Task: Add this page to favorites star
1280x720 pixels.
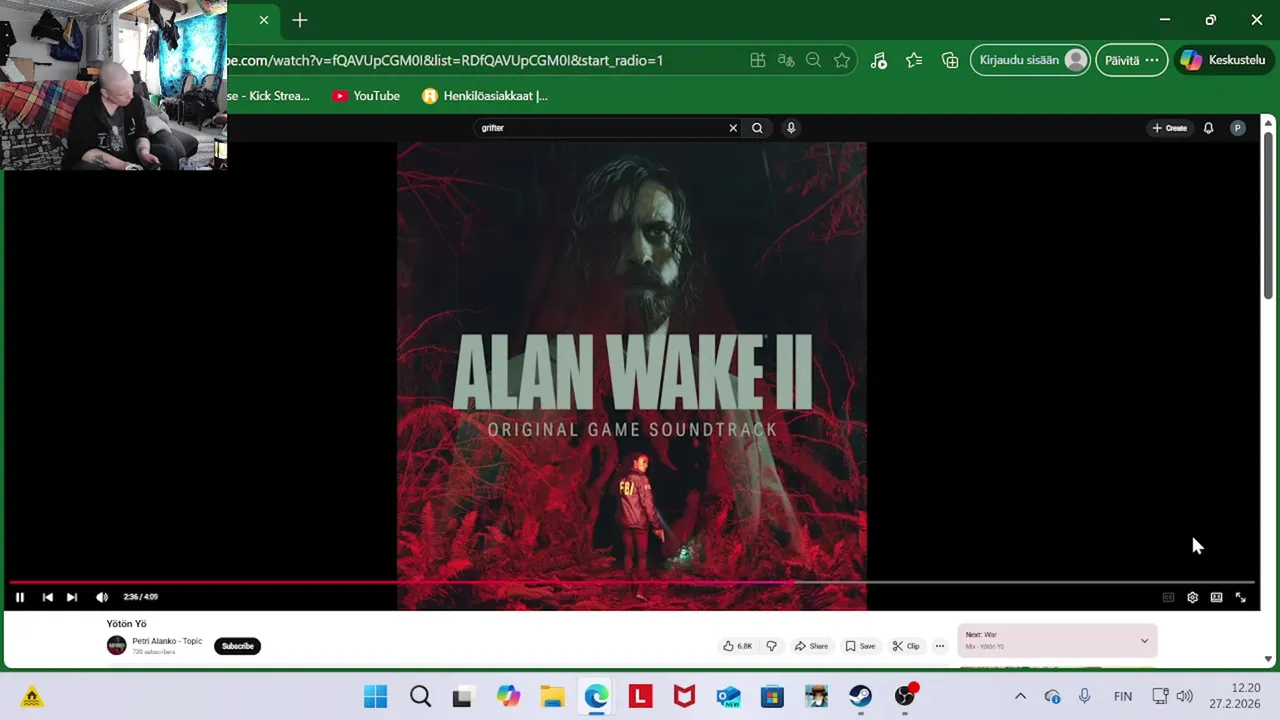Action: click(842, 60)
